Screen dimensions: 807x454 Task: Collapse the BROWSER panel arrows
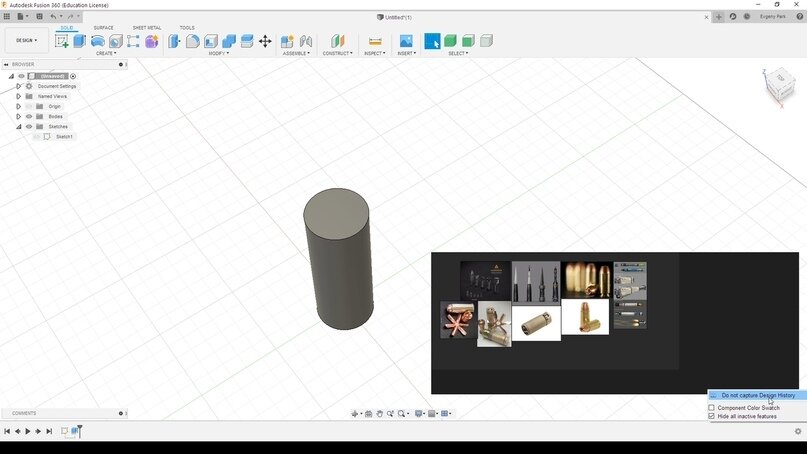coord(6,64)
